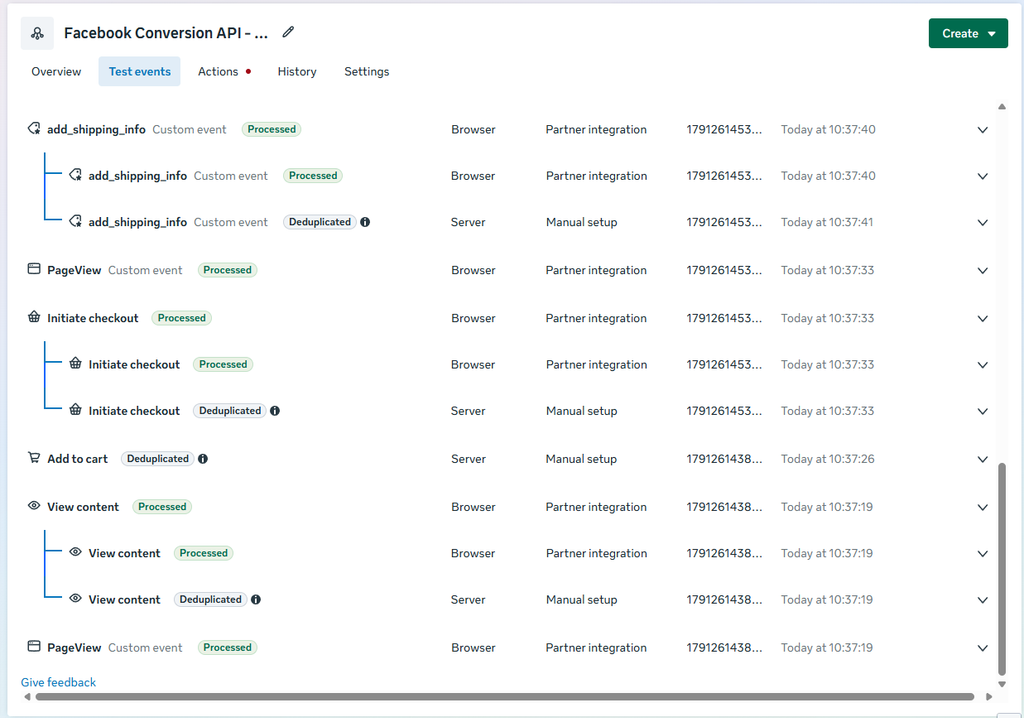
Task: Click 'Custom event' label on PageView 10:37:33 row
Action: [145, 270]
